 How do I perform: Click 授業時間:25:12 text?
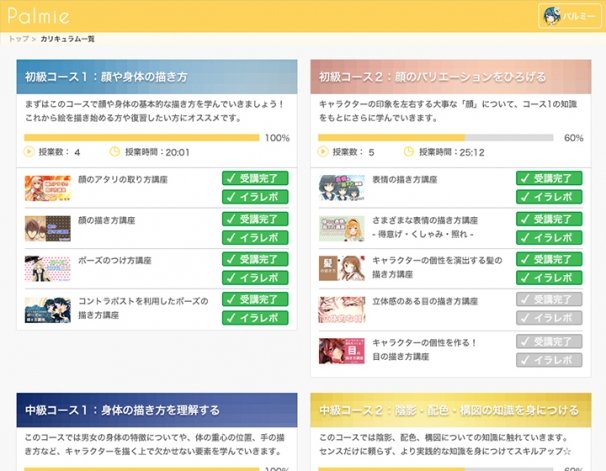(452, 152)
